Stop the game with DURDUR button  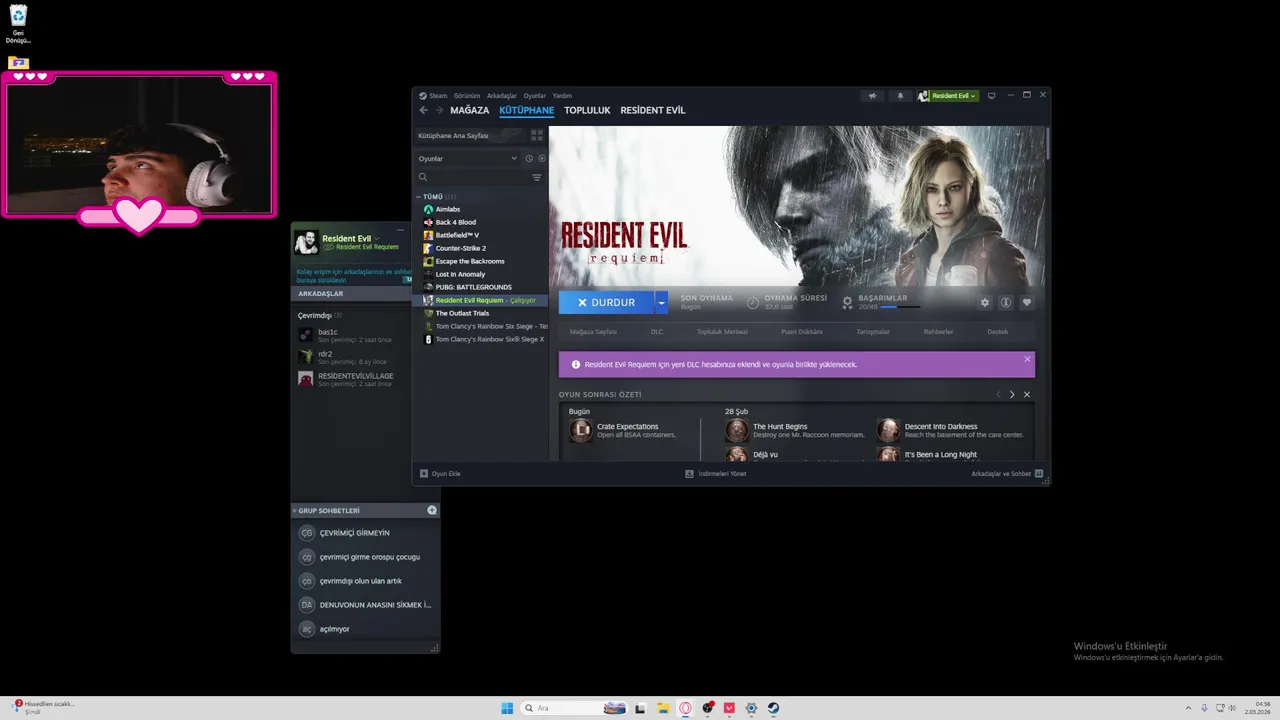(606, 302)
